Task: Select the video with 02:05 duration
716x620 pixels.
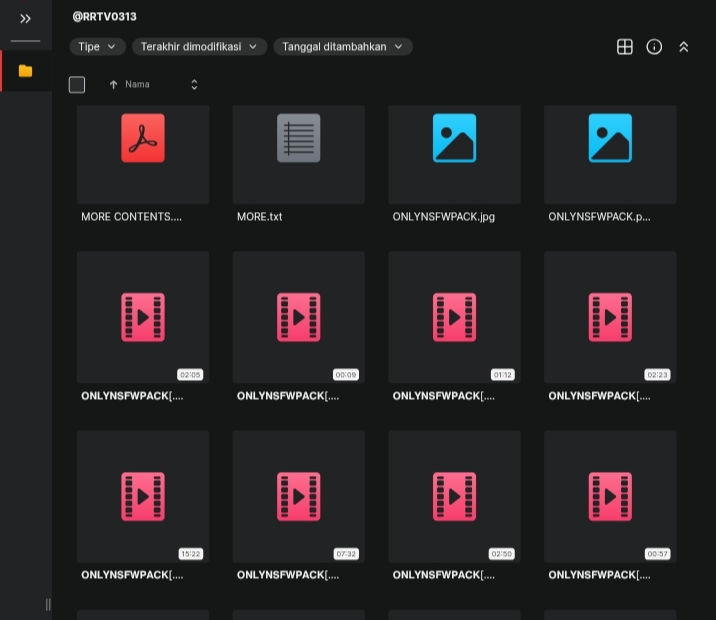Action: tap(143, 317)
